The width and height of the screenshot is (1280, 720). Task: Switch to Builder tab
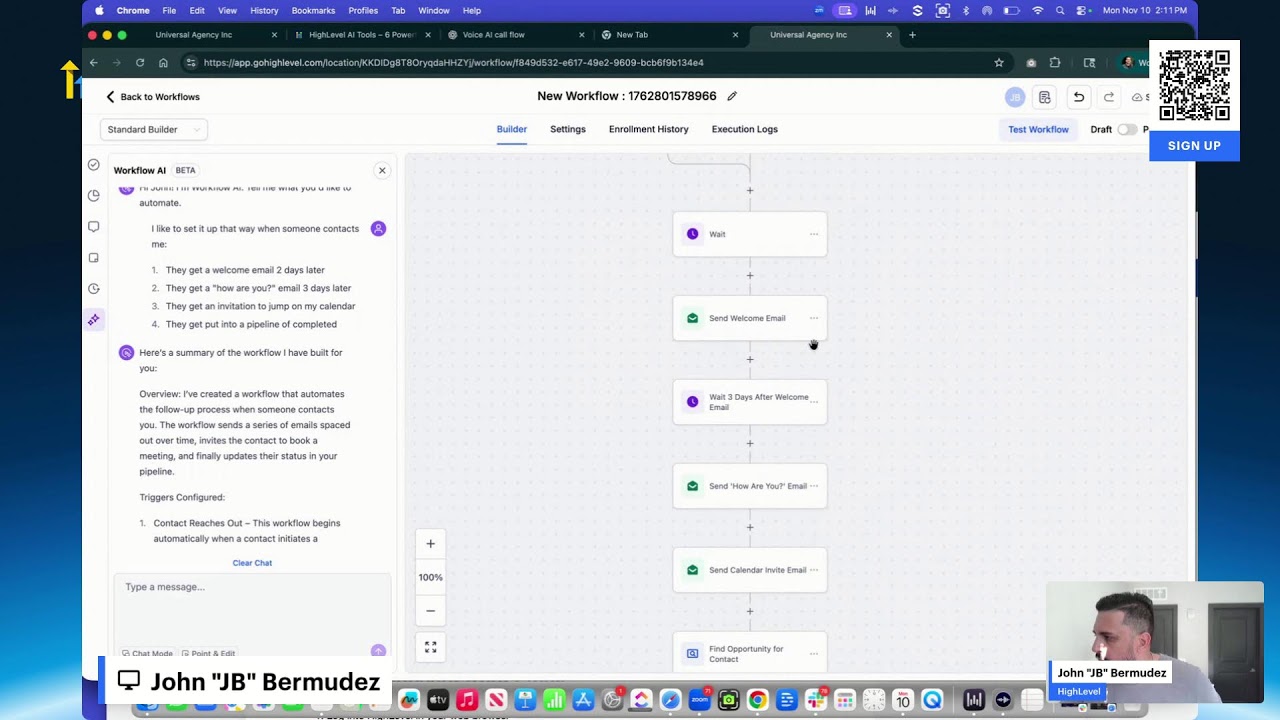point(511,129)
